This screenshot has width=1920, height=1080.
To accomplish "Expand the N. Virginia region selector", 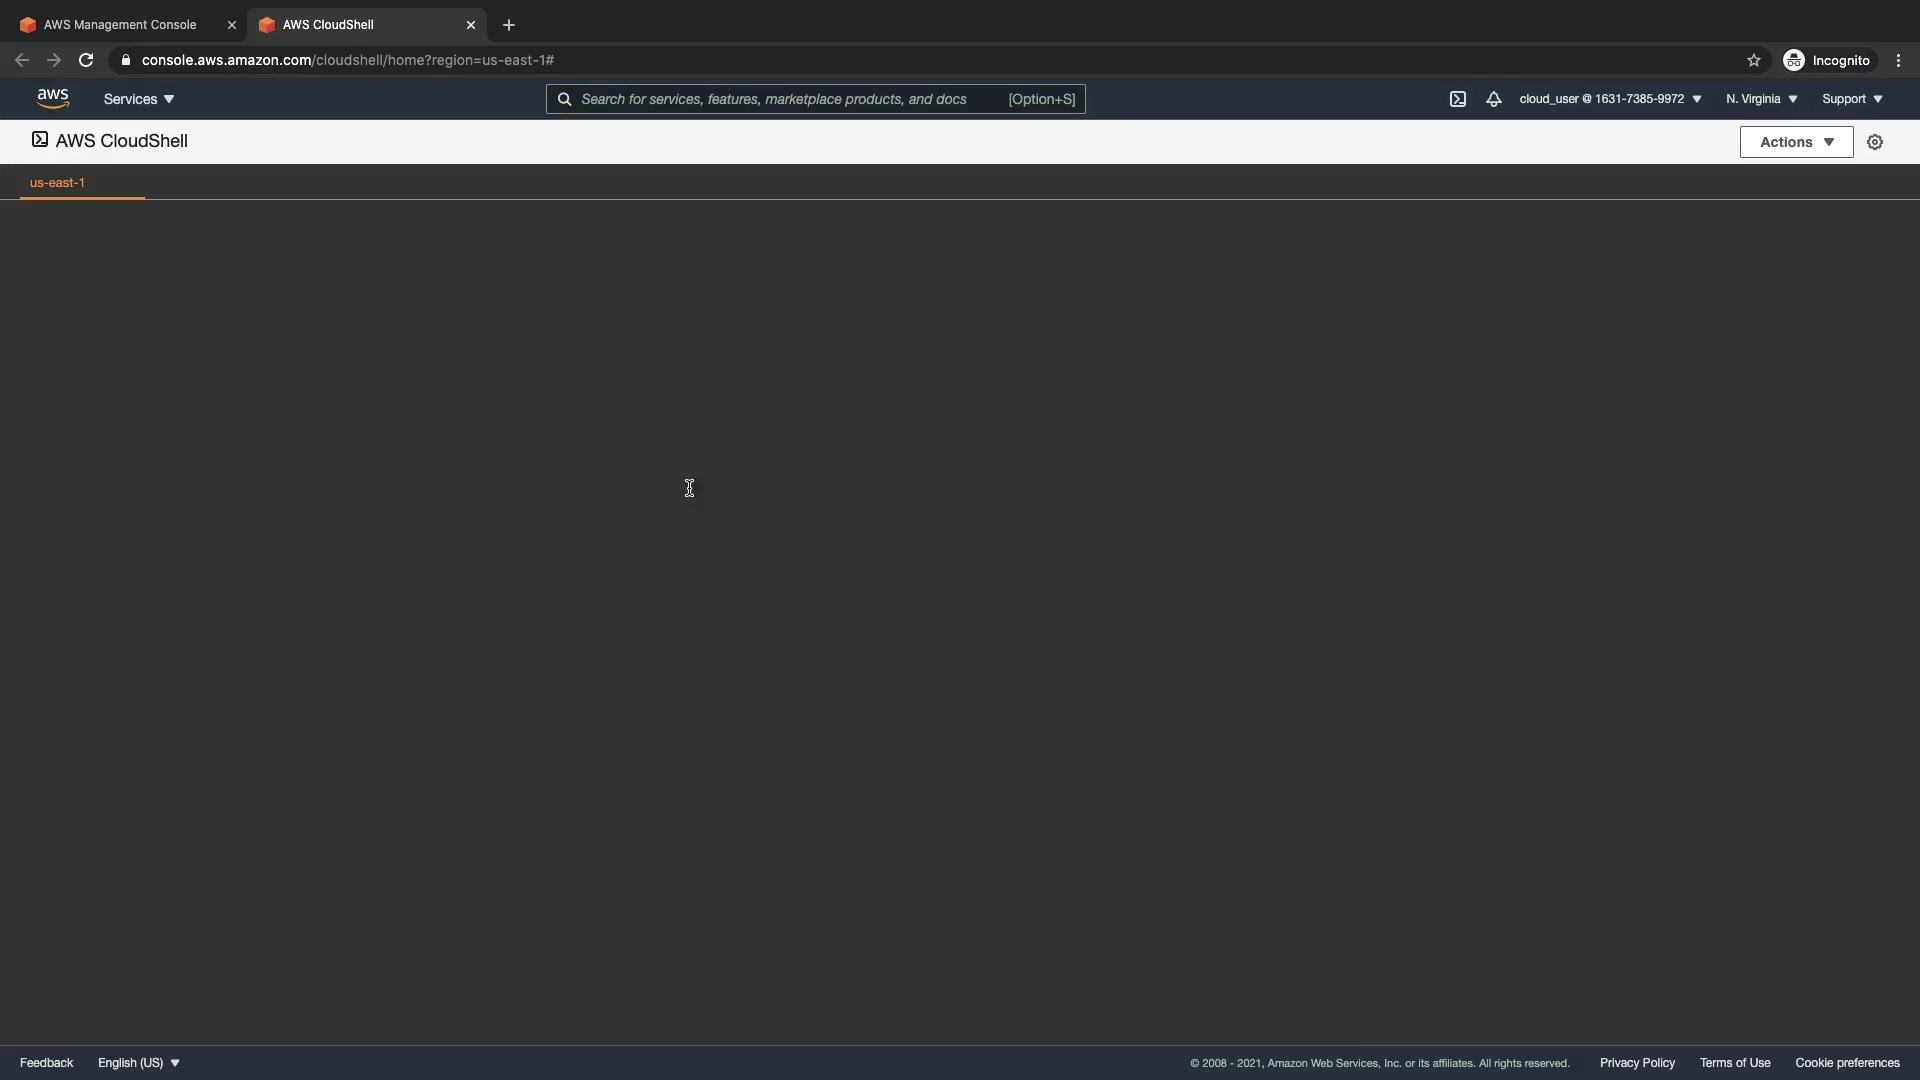I will 1761,99.
